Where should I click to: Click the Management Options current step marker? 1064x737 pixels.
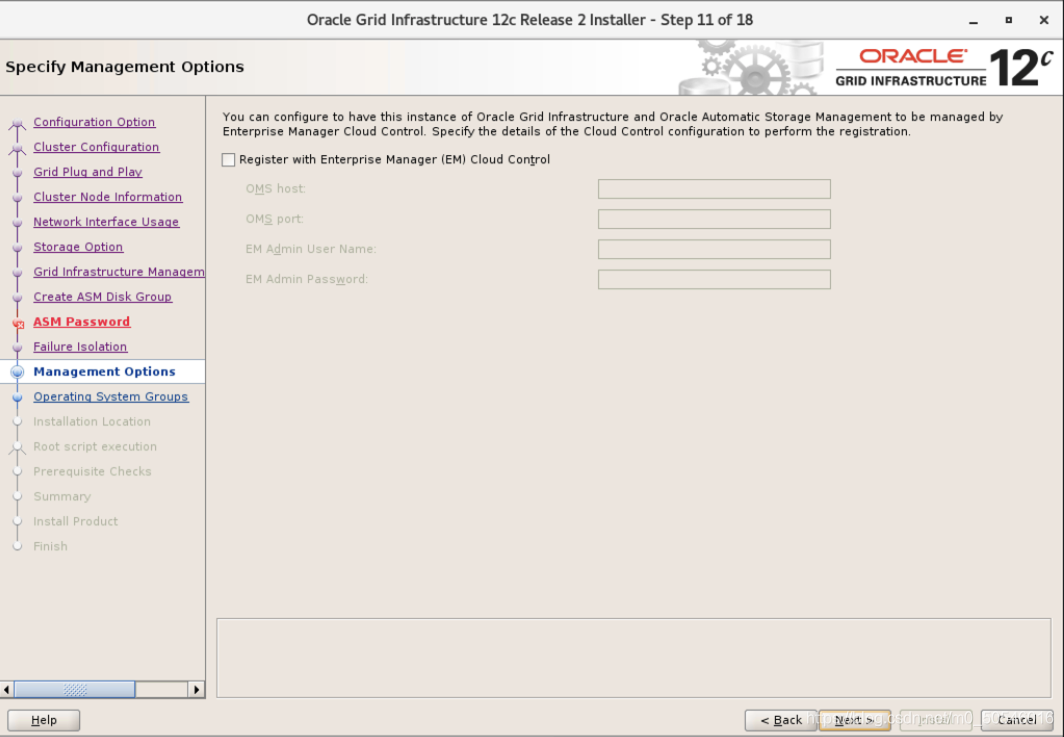coord(18,372)
